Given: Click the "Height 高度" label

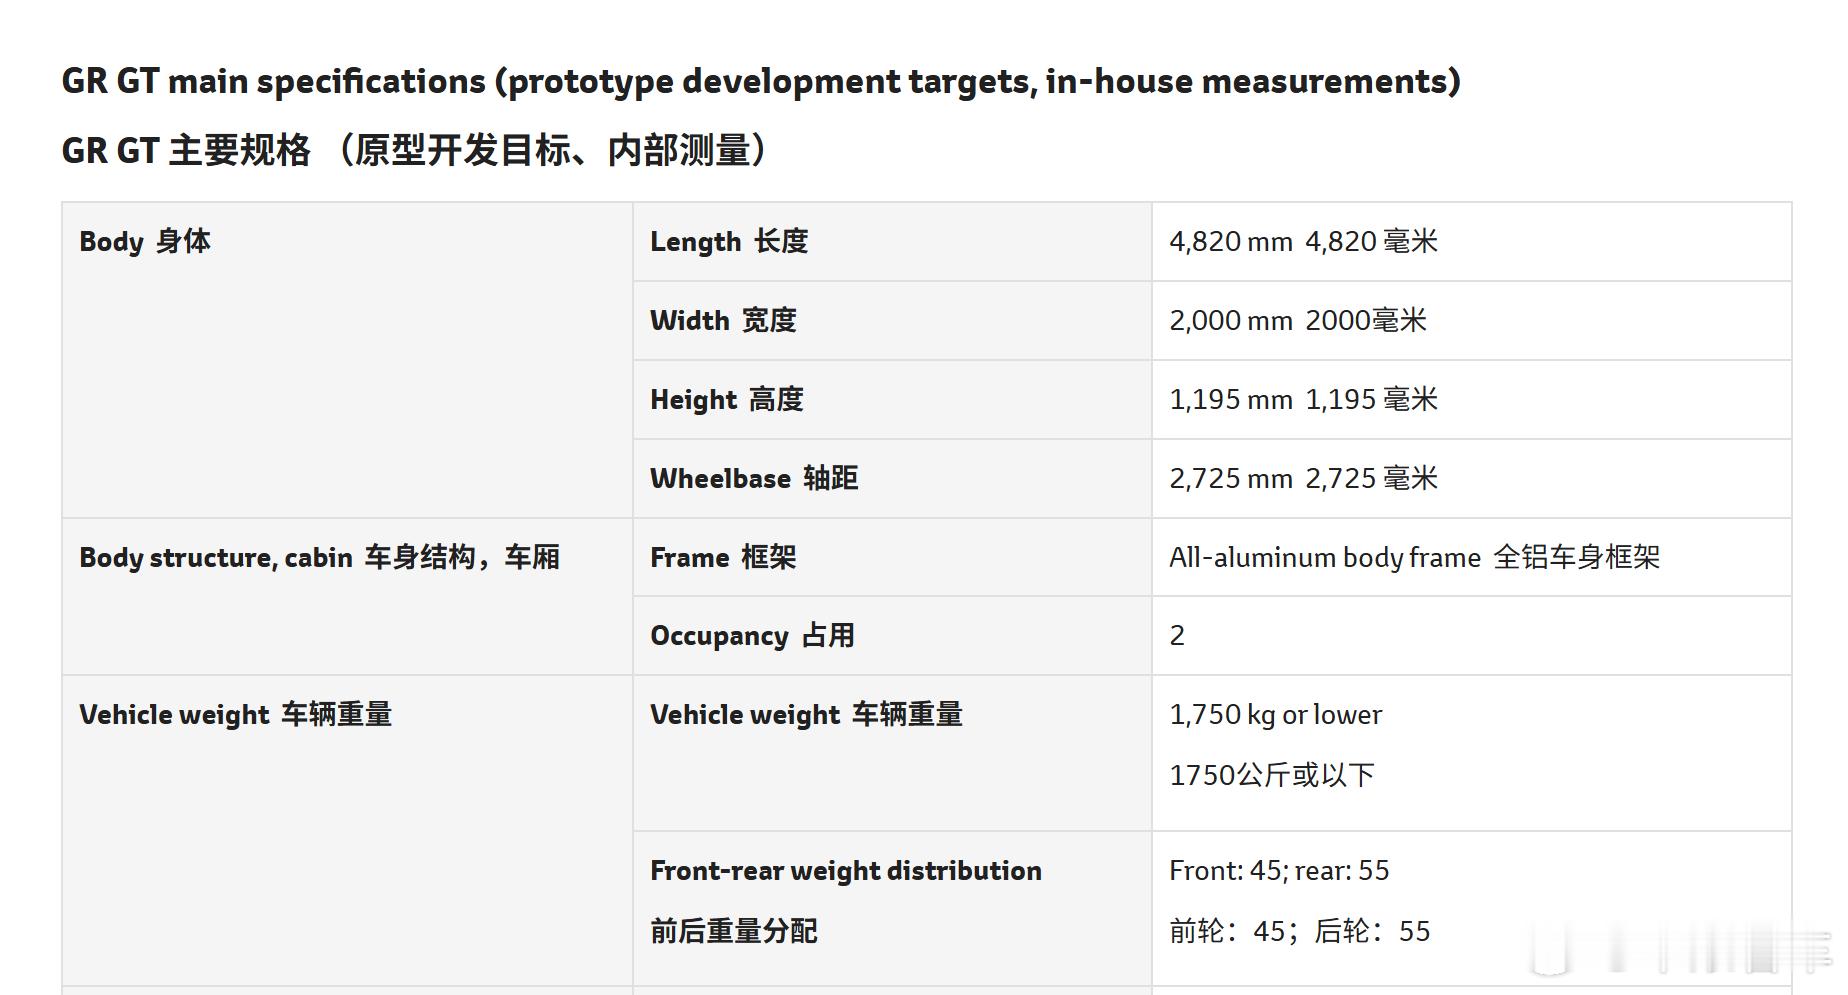Looking at the screenshot, I should [x=727, y=399].
